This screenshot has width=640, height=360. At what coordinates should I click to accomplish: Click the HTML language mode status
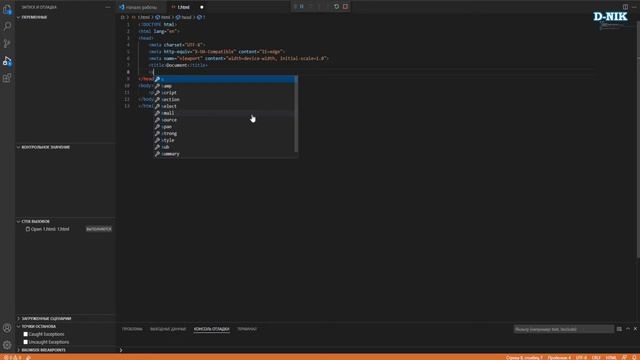(611, 358)
